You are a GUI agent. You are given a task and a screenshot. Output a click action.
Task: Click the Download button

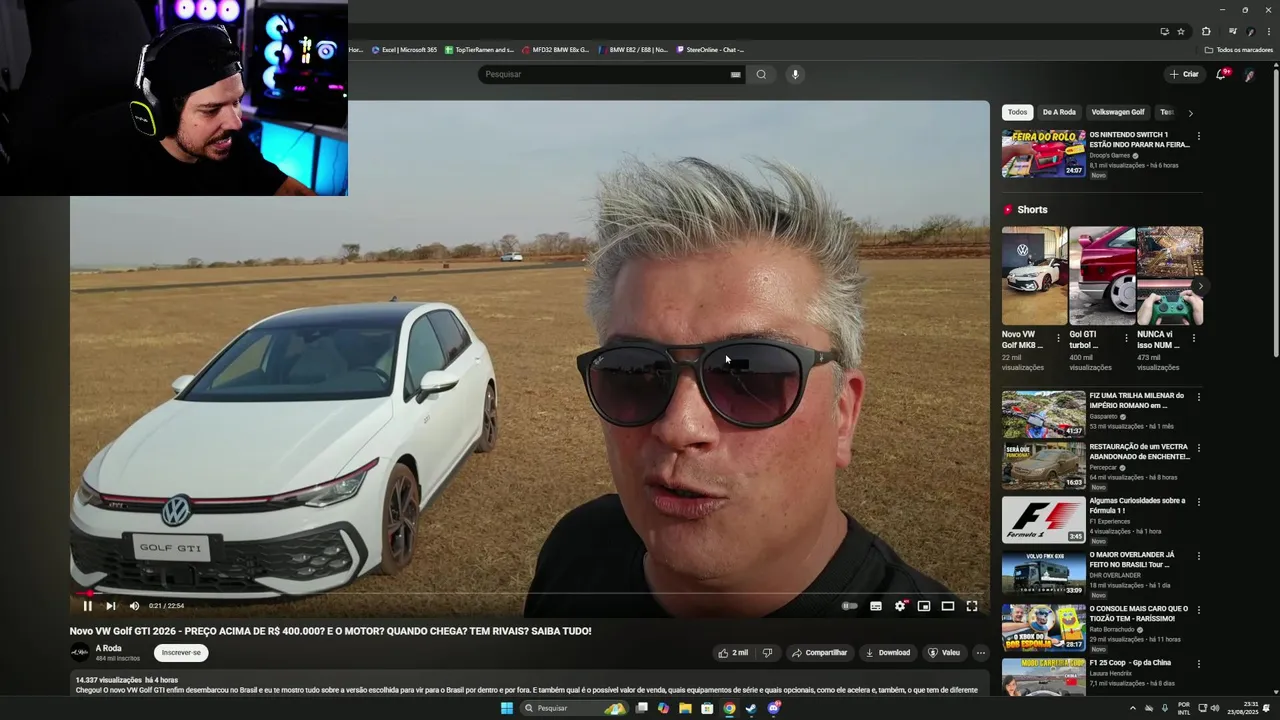click(x=888, y=653)
